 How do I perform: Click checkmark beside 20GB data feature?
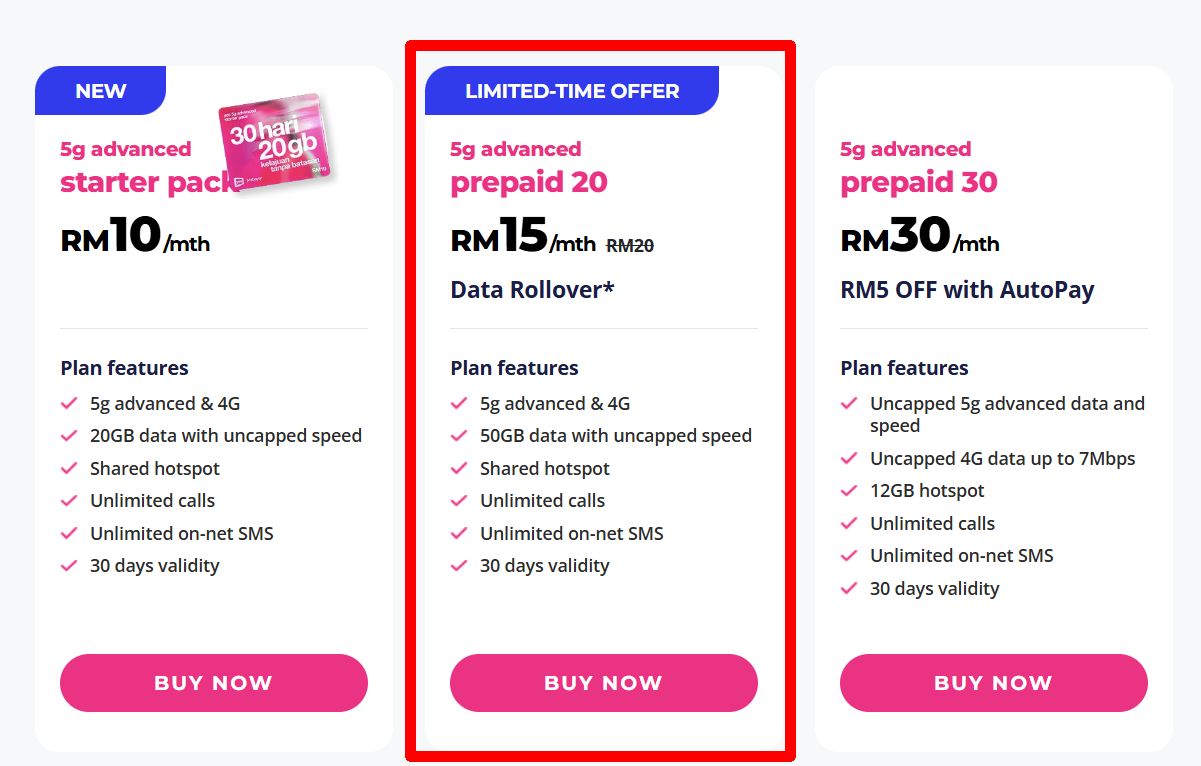pyautogui.click(x=69, y=436)
